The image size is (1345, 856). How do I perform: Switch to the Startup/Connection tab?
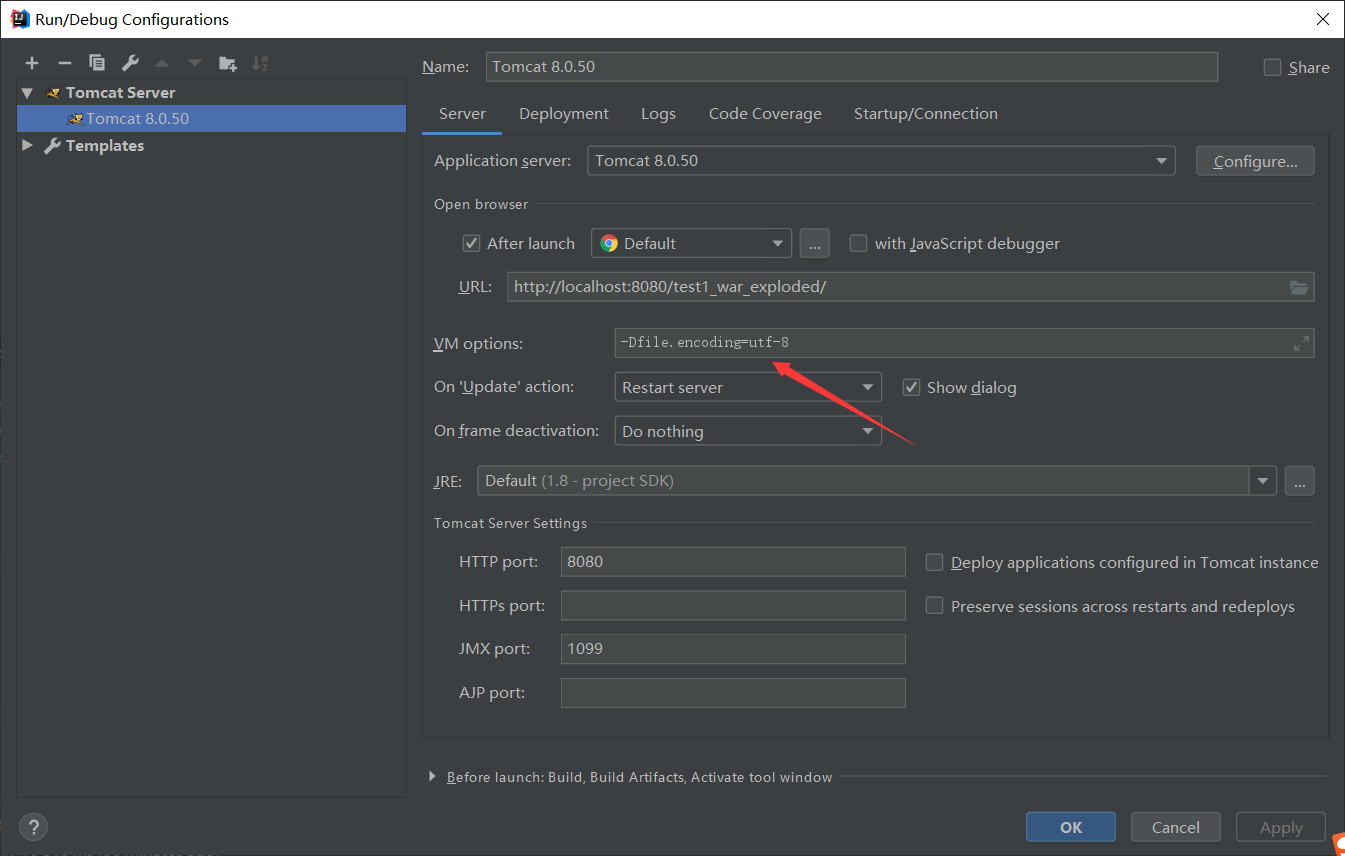[x=926, y=114]
